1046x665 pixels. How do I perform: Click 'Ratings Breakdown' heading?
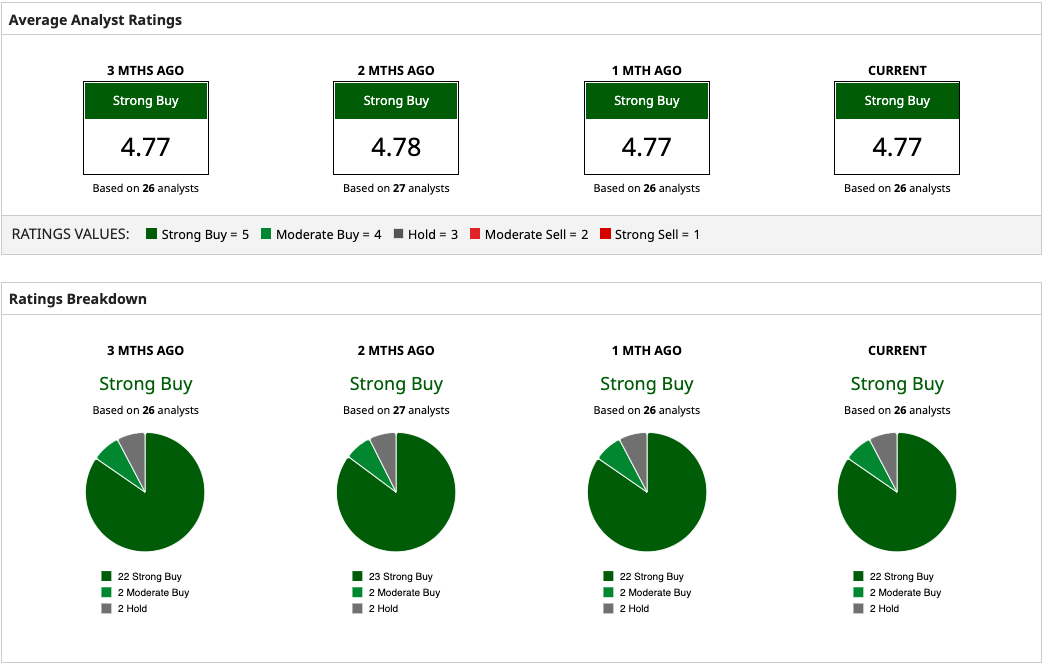coord(77,299)
